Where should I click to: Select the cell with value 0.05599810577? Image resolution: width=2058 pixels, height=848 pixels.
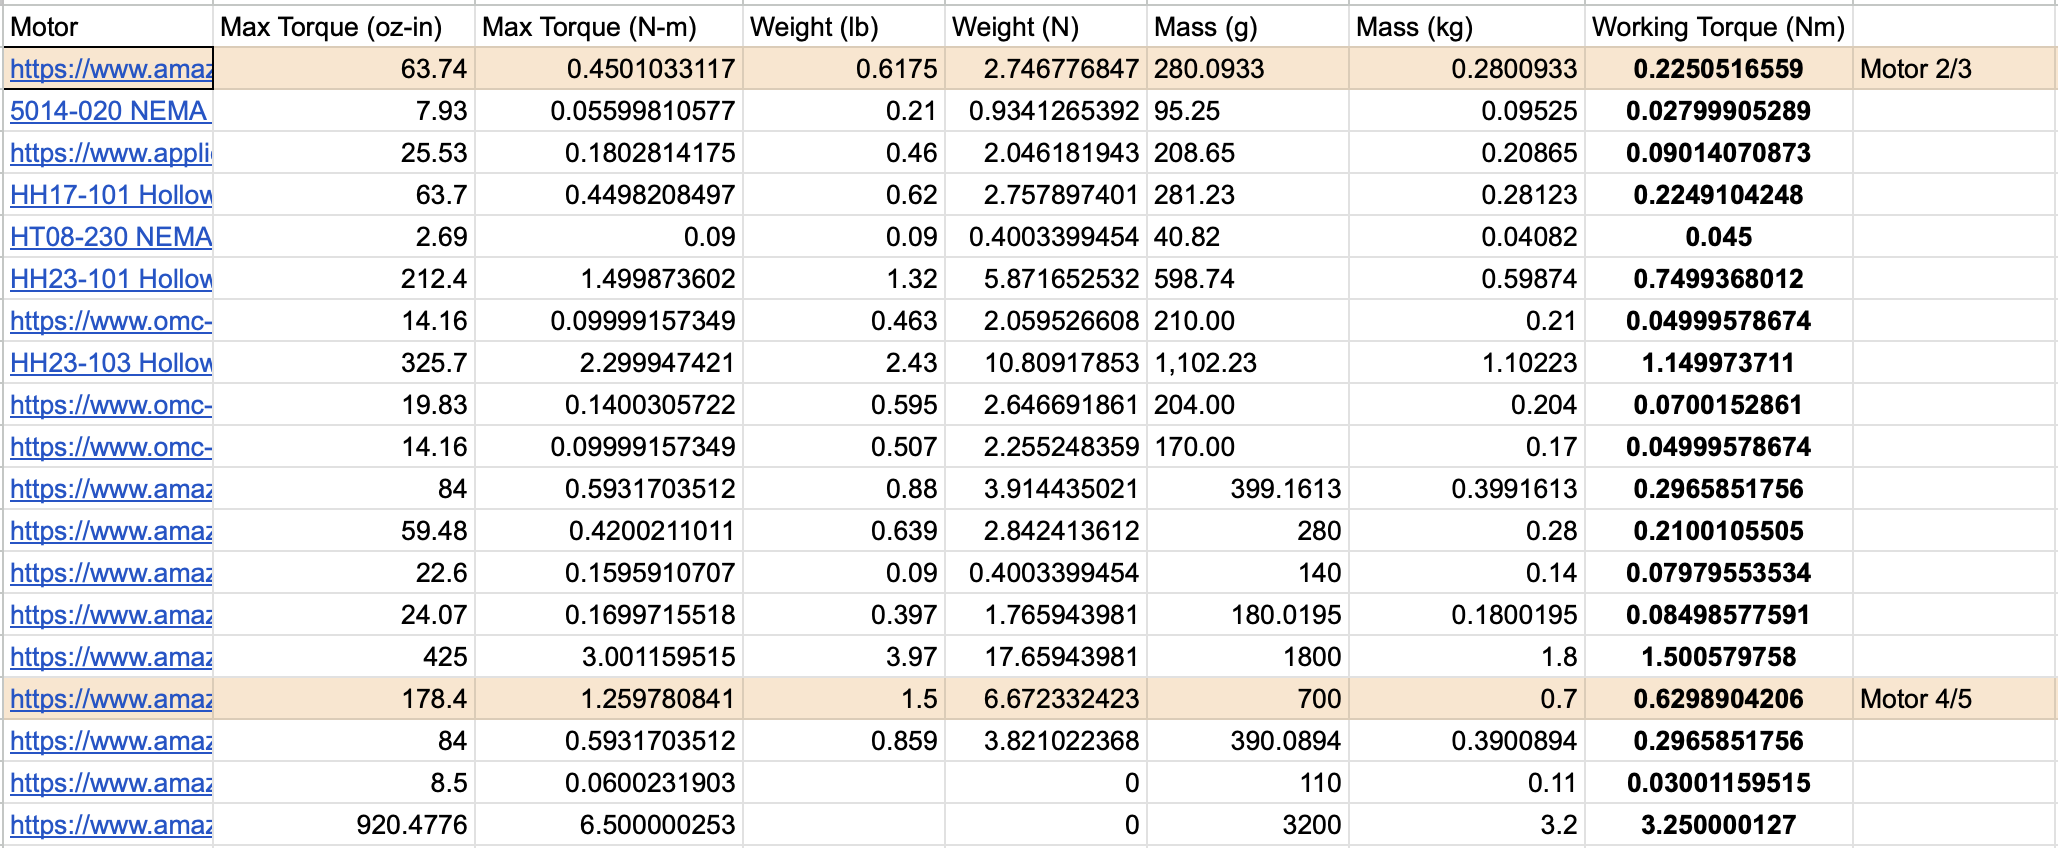609,111
